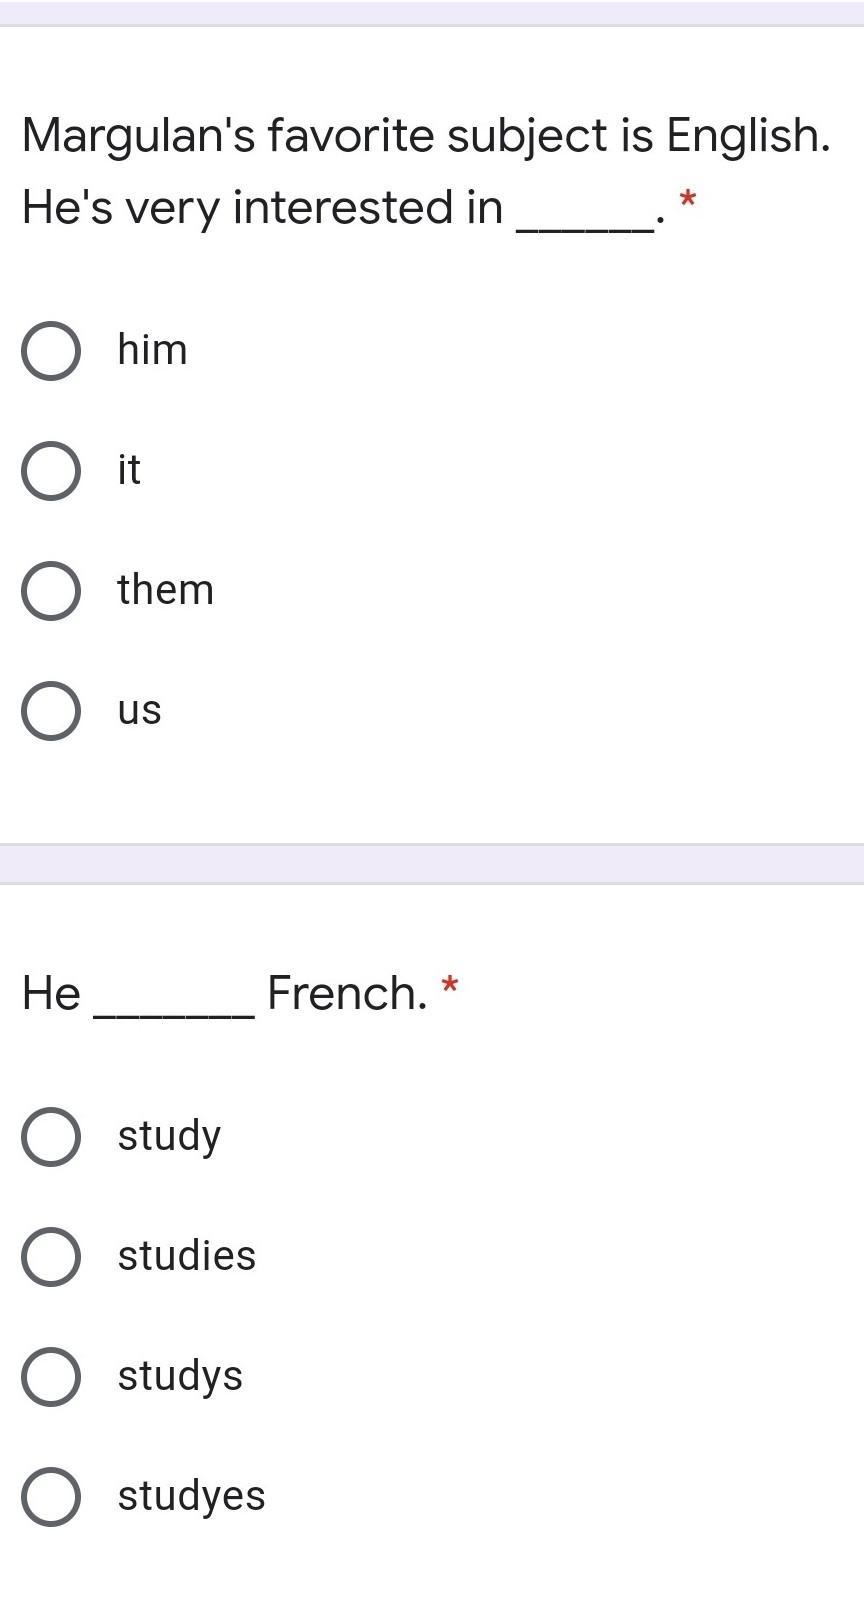Image resolution: width=864 pixels, height=1605 pixels.
Task: Select the radio circle beside 'studyes'
Action: point(51,1497)
